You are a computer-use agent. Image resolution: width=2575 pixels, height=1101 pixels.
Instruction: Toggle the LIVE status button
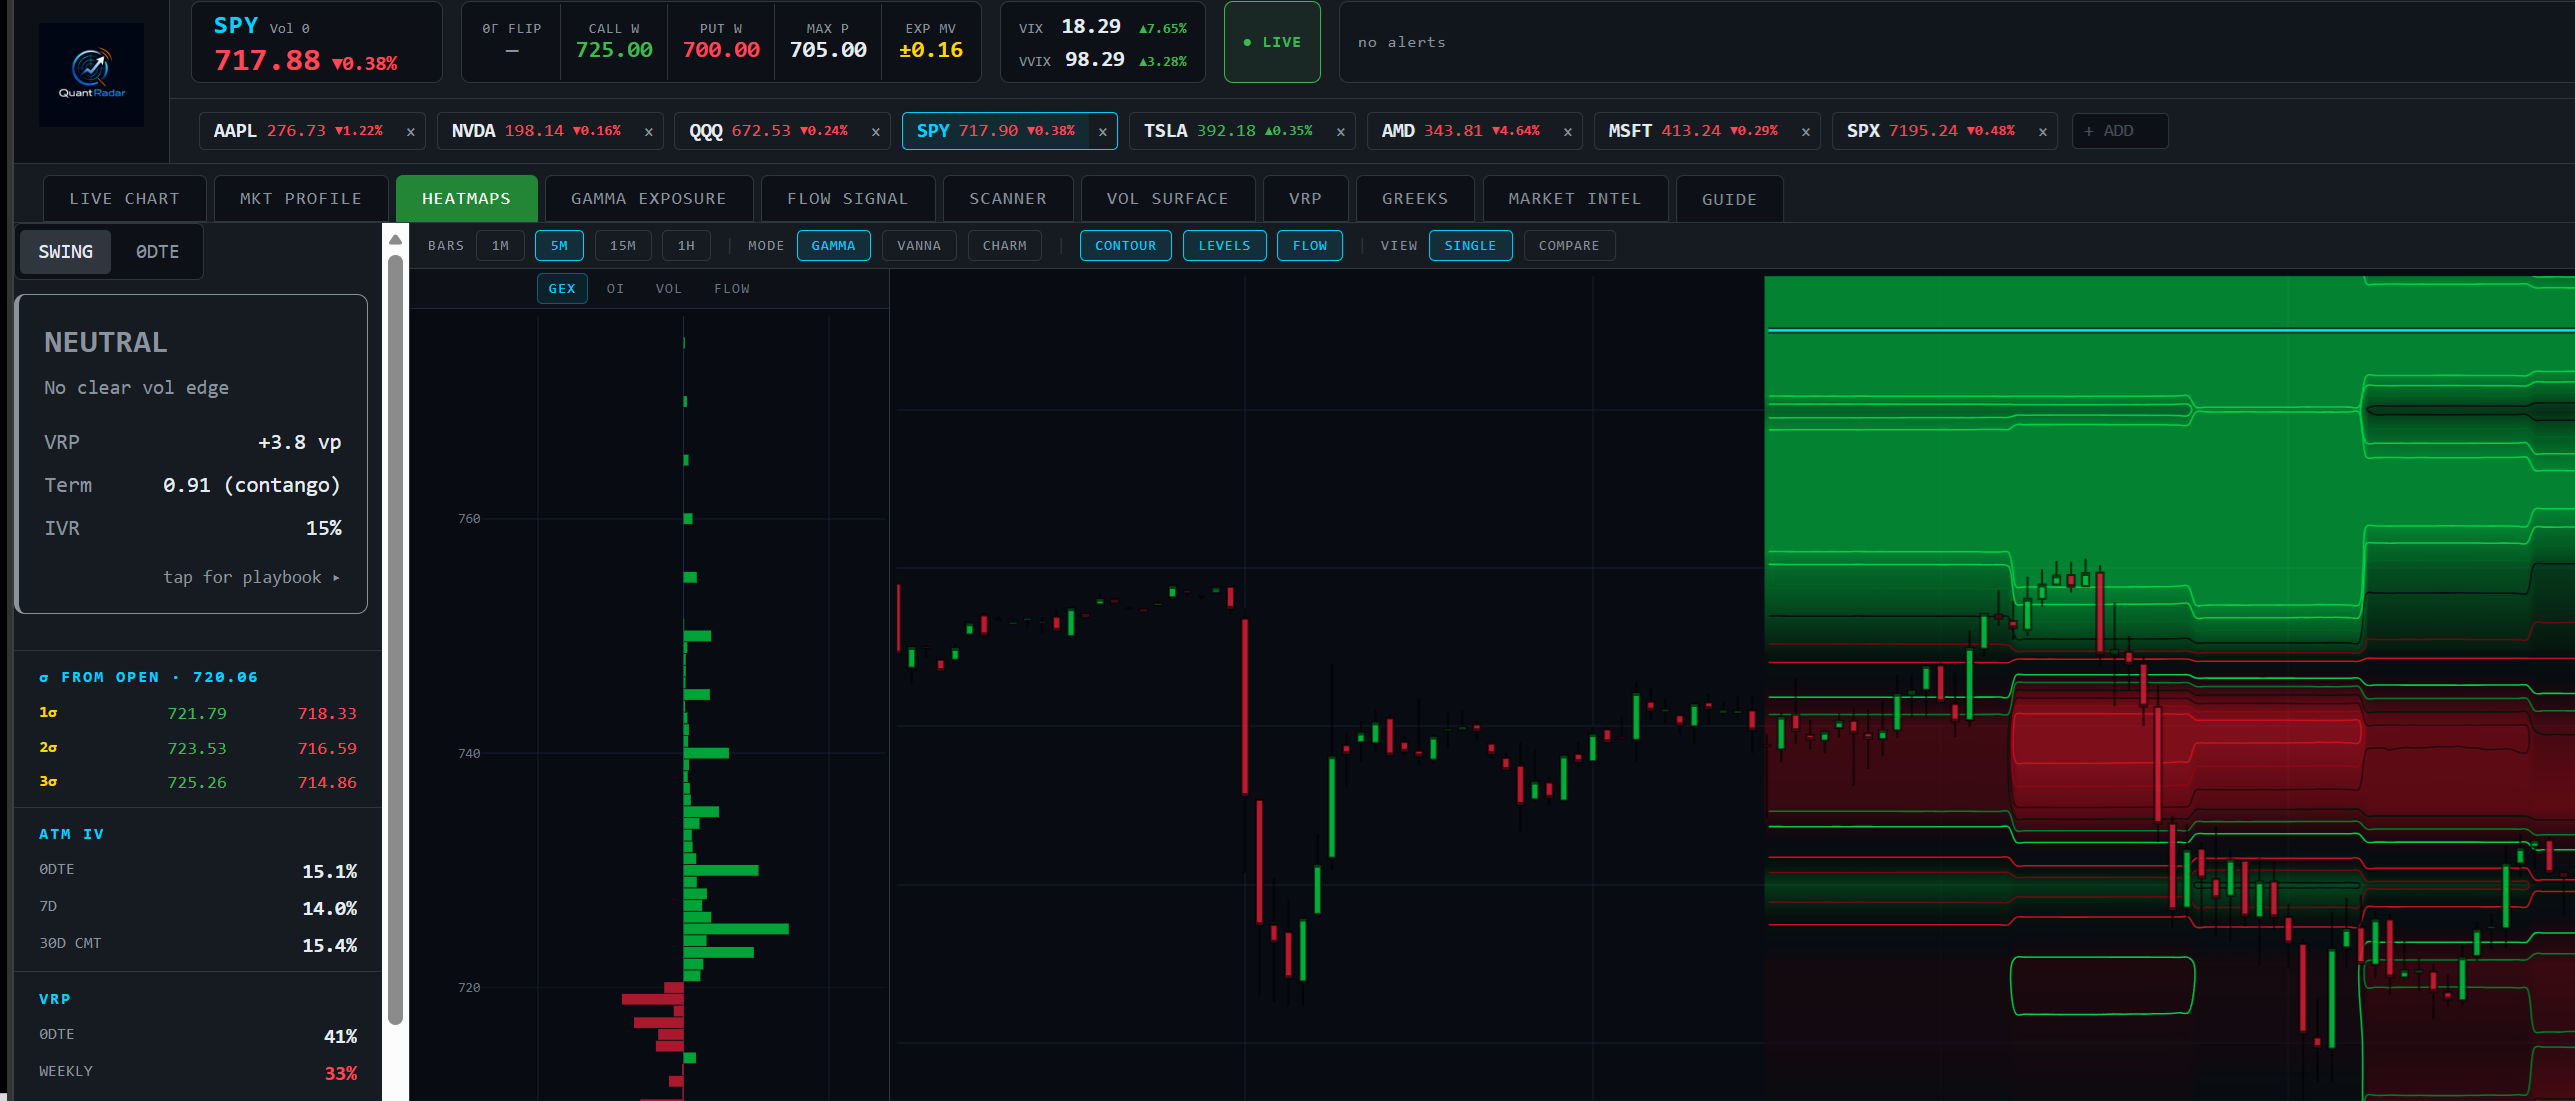tap(1272, 42)
